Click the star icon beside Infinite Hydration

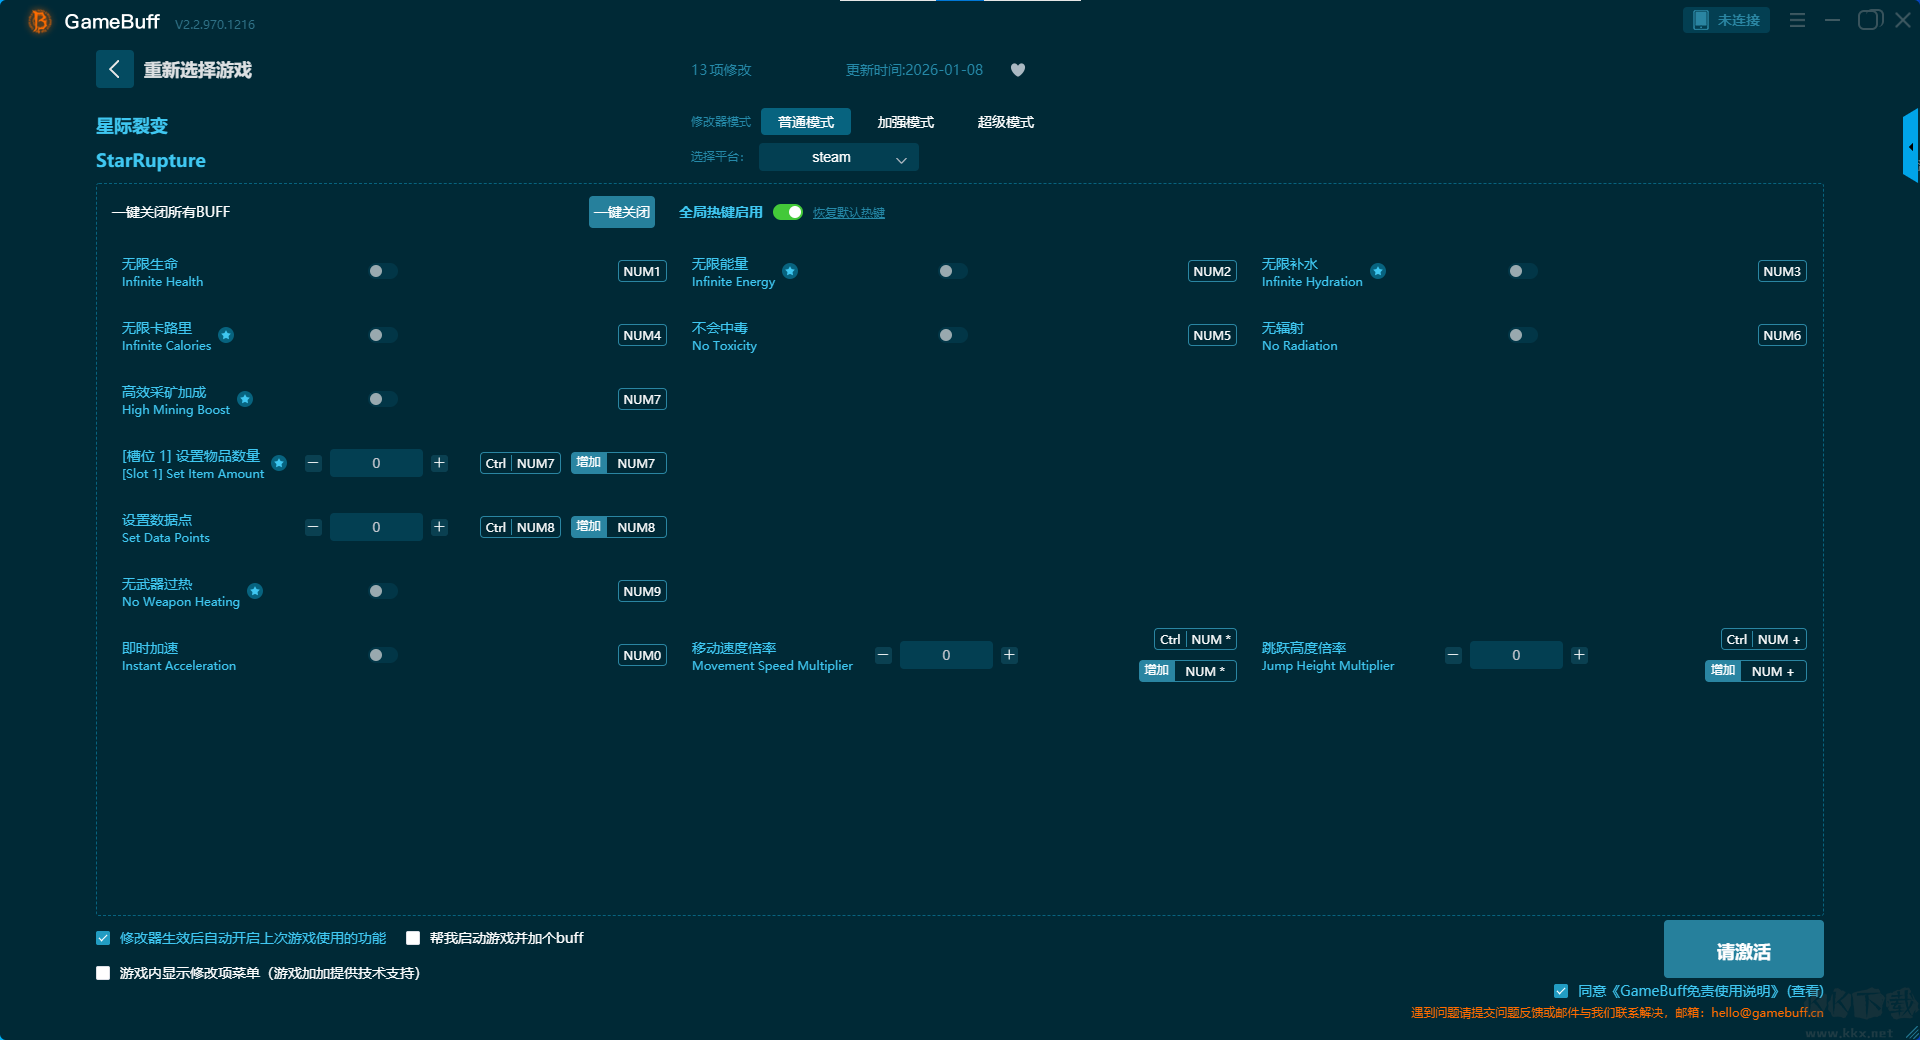pyautogui.click(x=1378, y=271)
